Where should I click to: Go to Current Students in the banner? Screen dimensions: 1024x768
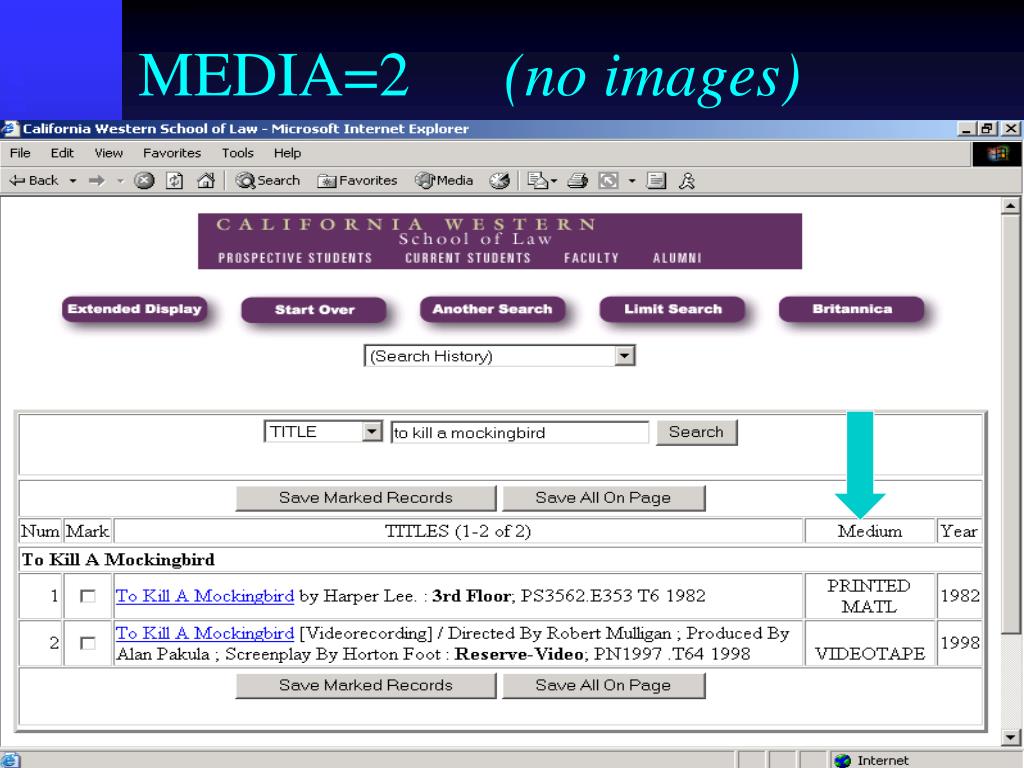468,258
